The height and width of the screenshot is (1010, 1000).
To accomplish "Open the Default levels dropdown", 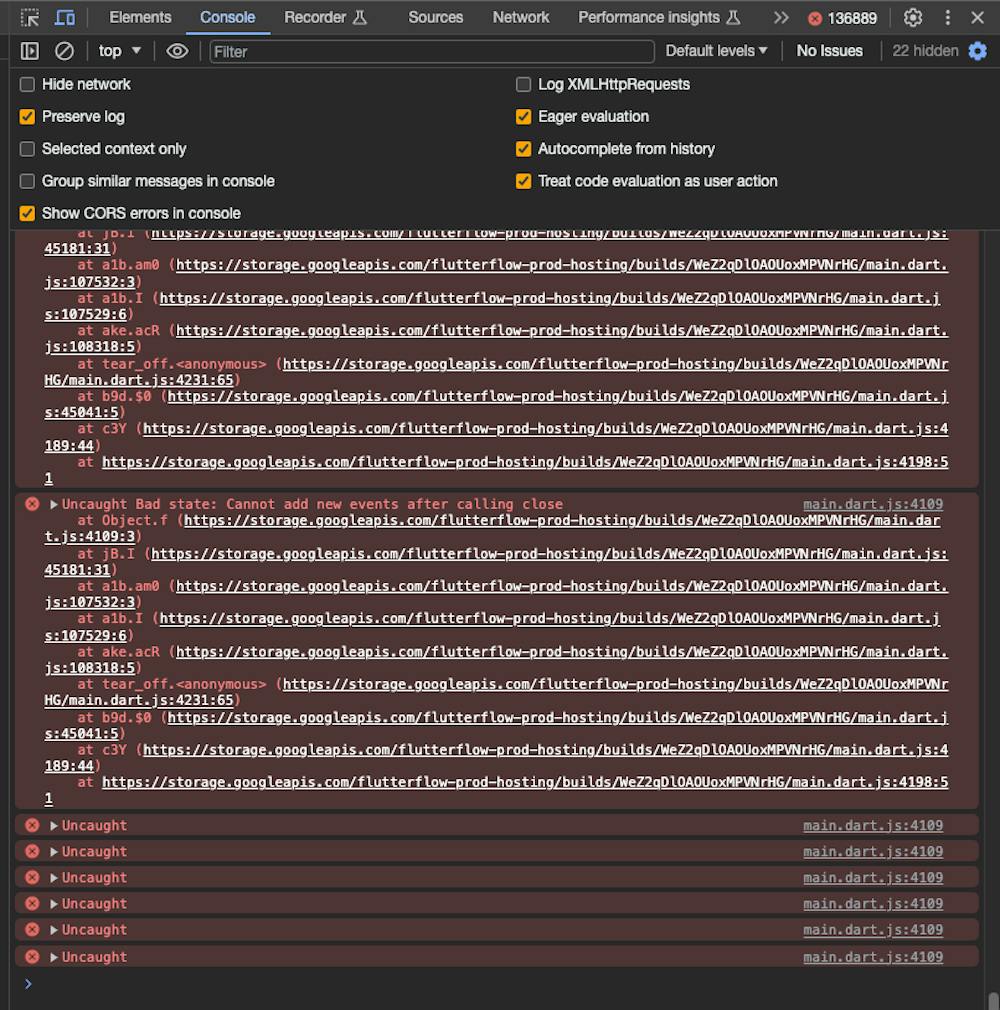I will point(715,50).
